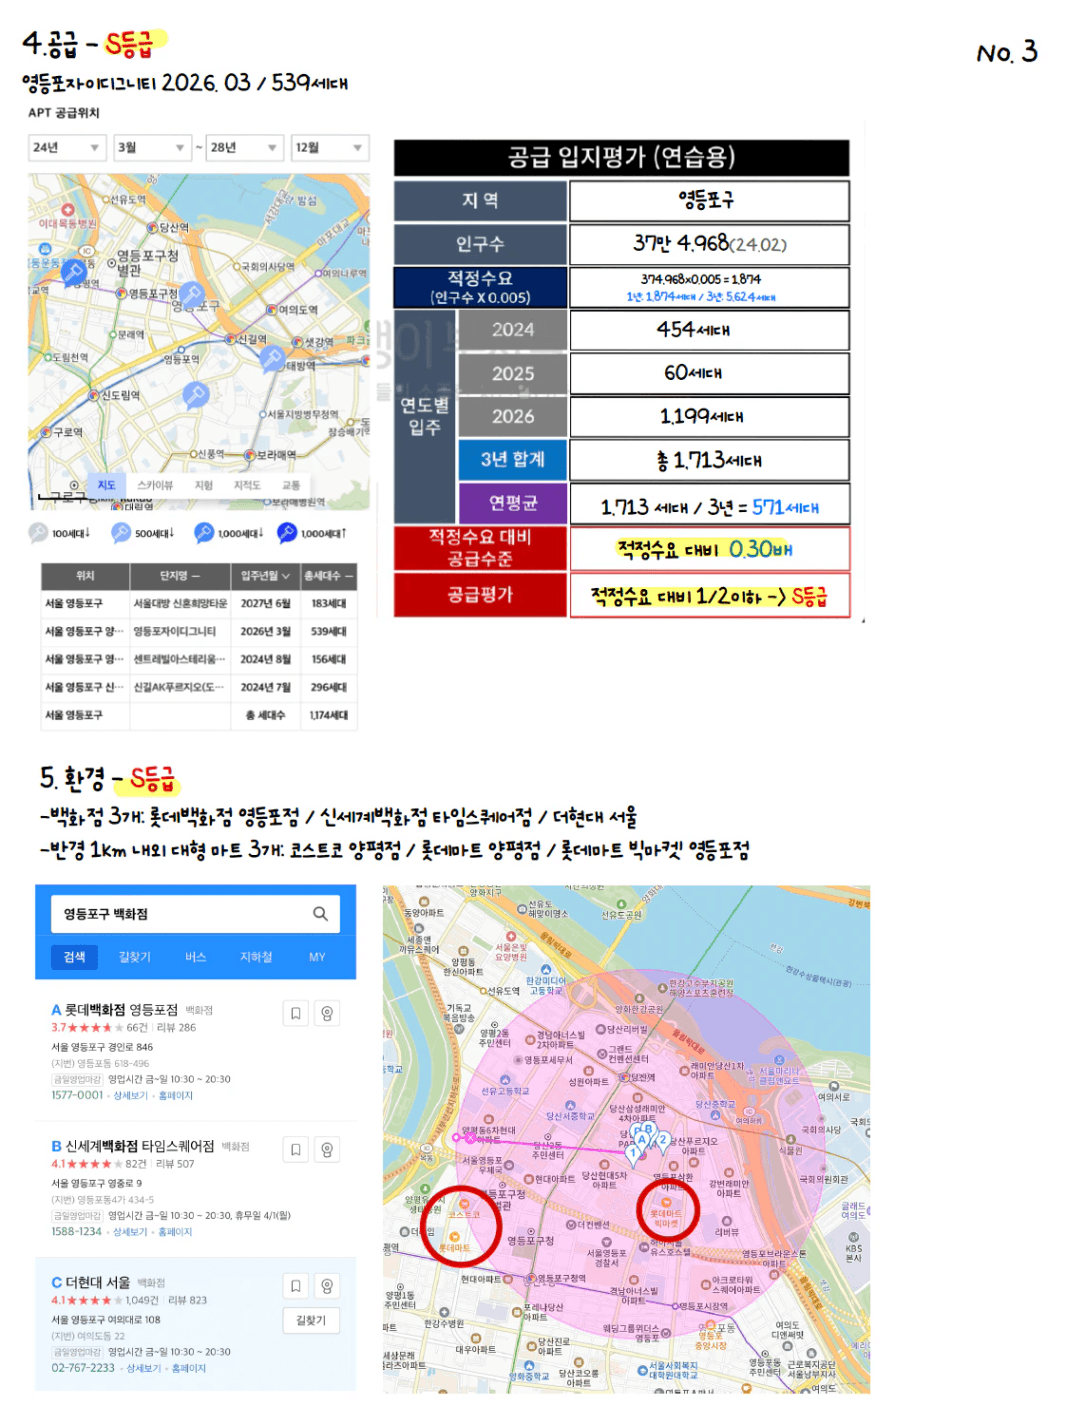This screenshot has height=1425, width=1085.
Task: Click map pin A on the radius map
Action: click(x=642, y=1140)
